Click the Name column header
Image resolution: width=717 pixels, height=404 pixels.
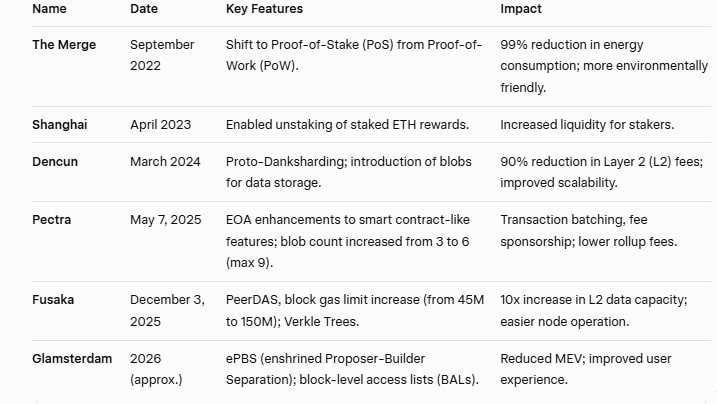pyautogui.click(x=50, y=9)
